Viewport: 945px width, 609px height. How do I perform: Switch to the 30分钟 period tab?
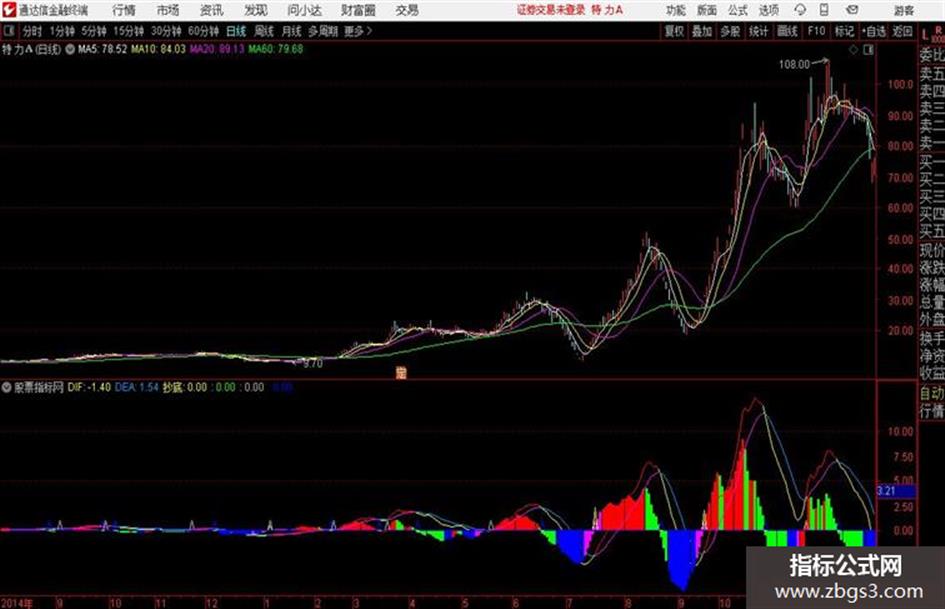click(166, 31)
